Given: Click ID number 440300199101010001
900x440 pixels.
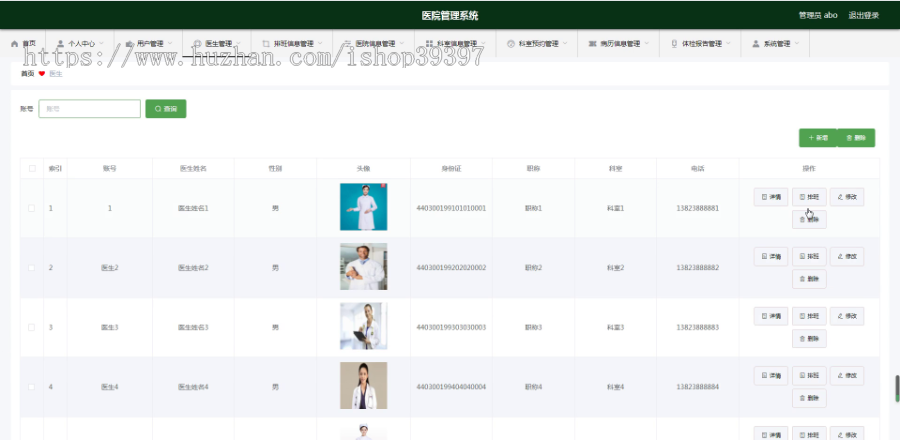Looking at the screenshot, I should 451,208.
